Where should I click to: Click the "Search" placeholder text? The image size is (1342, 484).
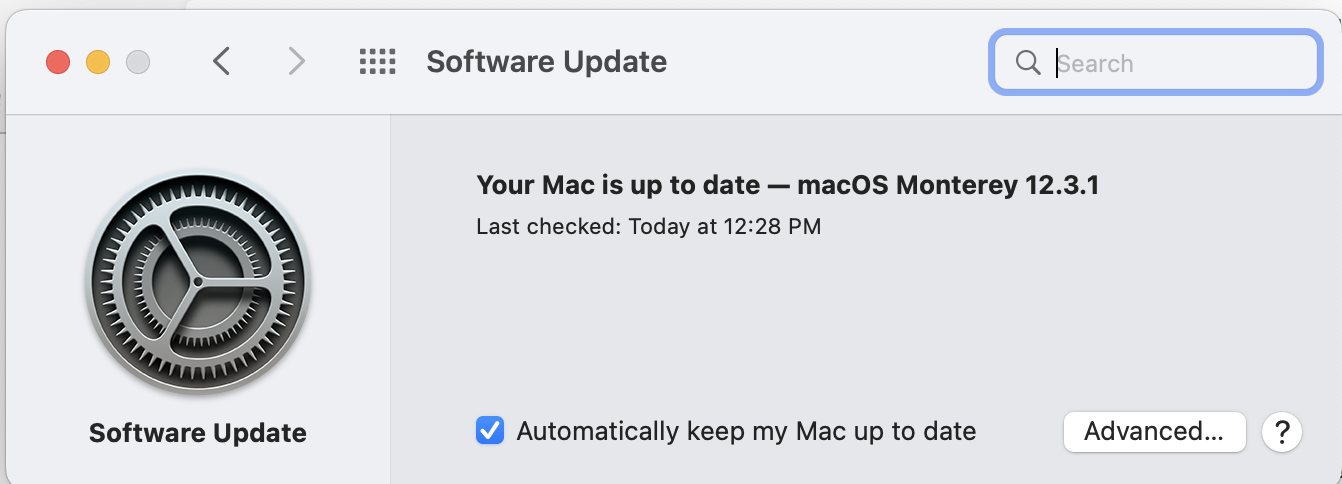point(1096,64)
